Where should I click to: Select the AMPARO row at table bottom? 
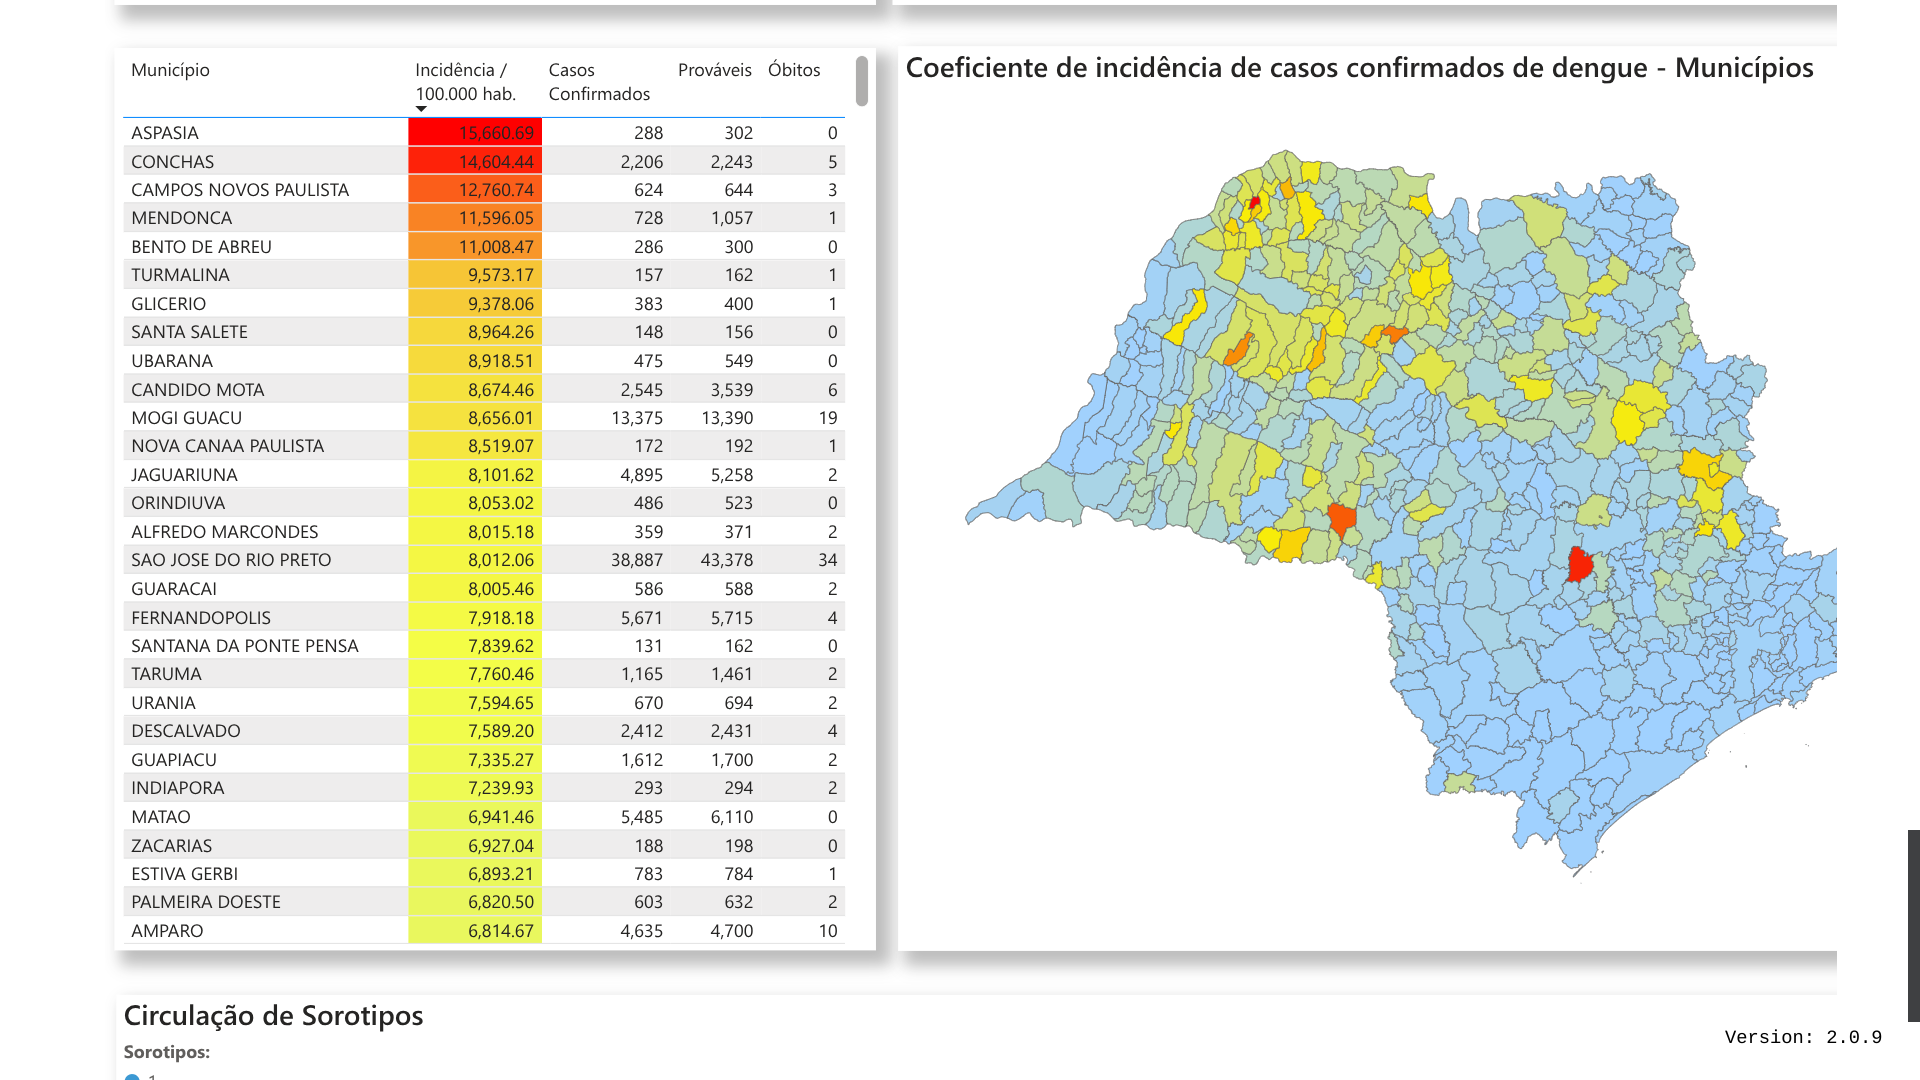[167, 931]
